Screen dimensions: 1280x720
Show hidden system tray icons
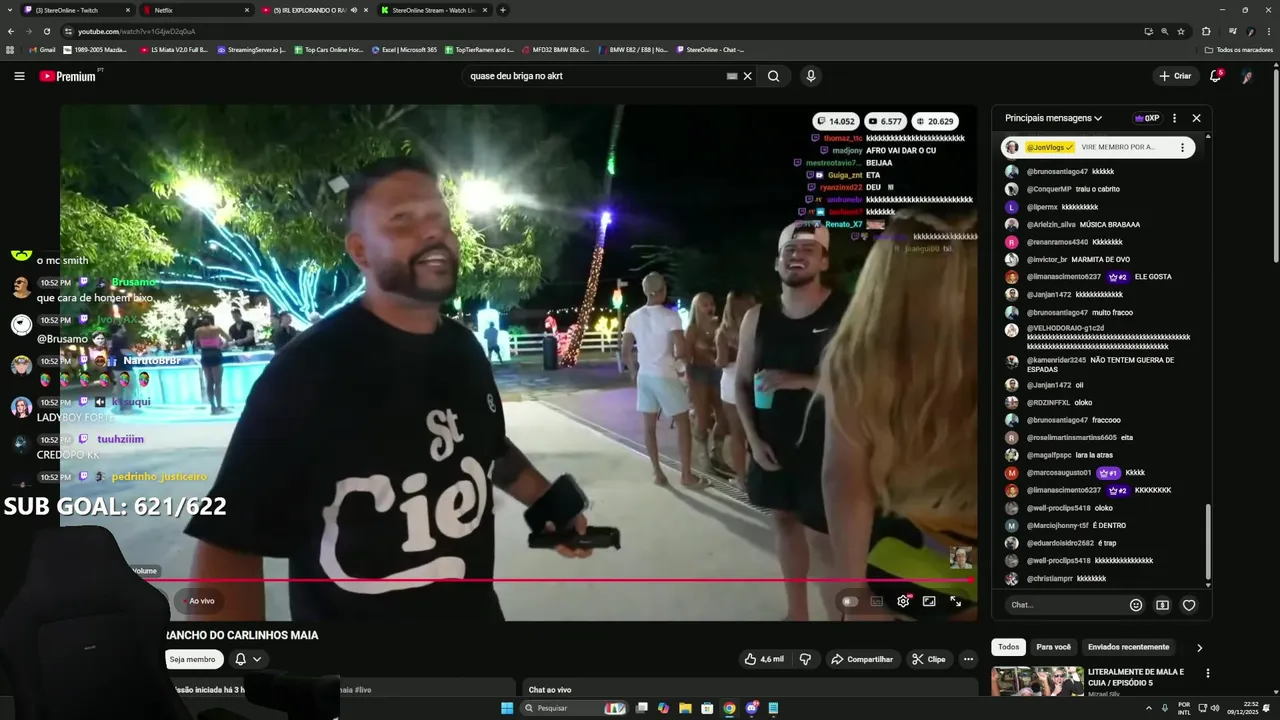point(1148,708)
